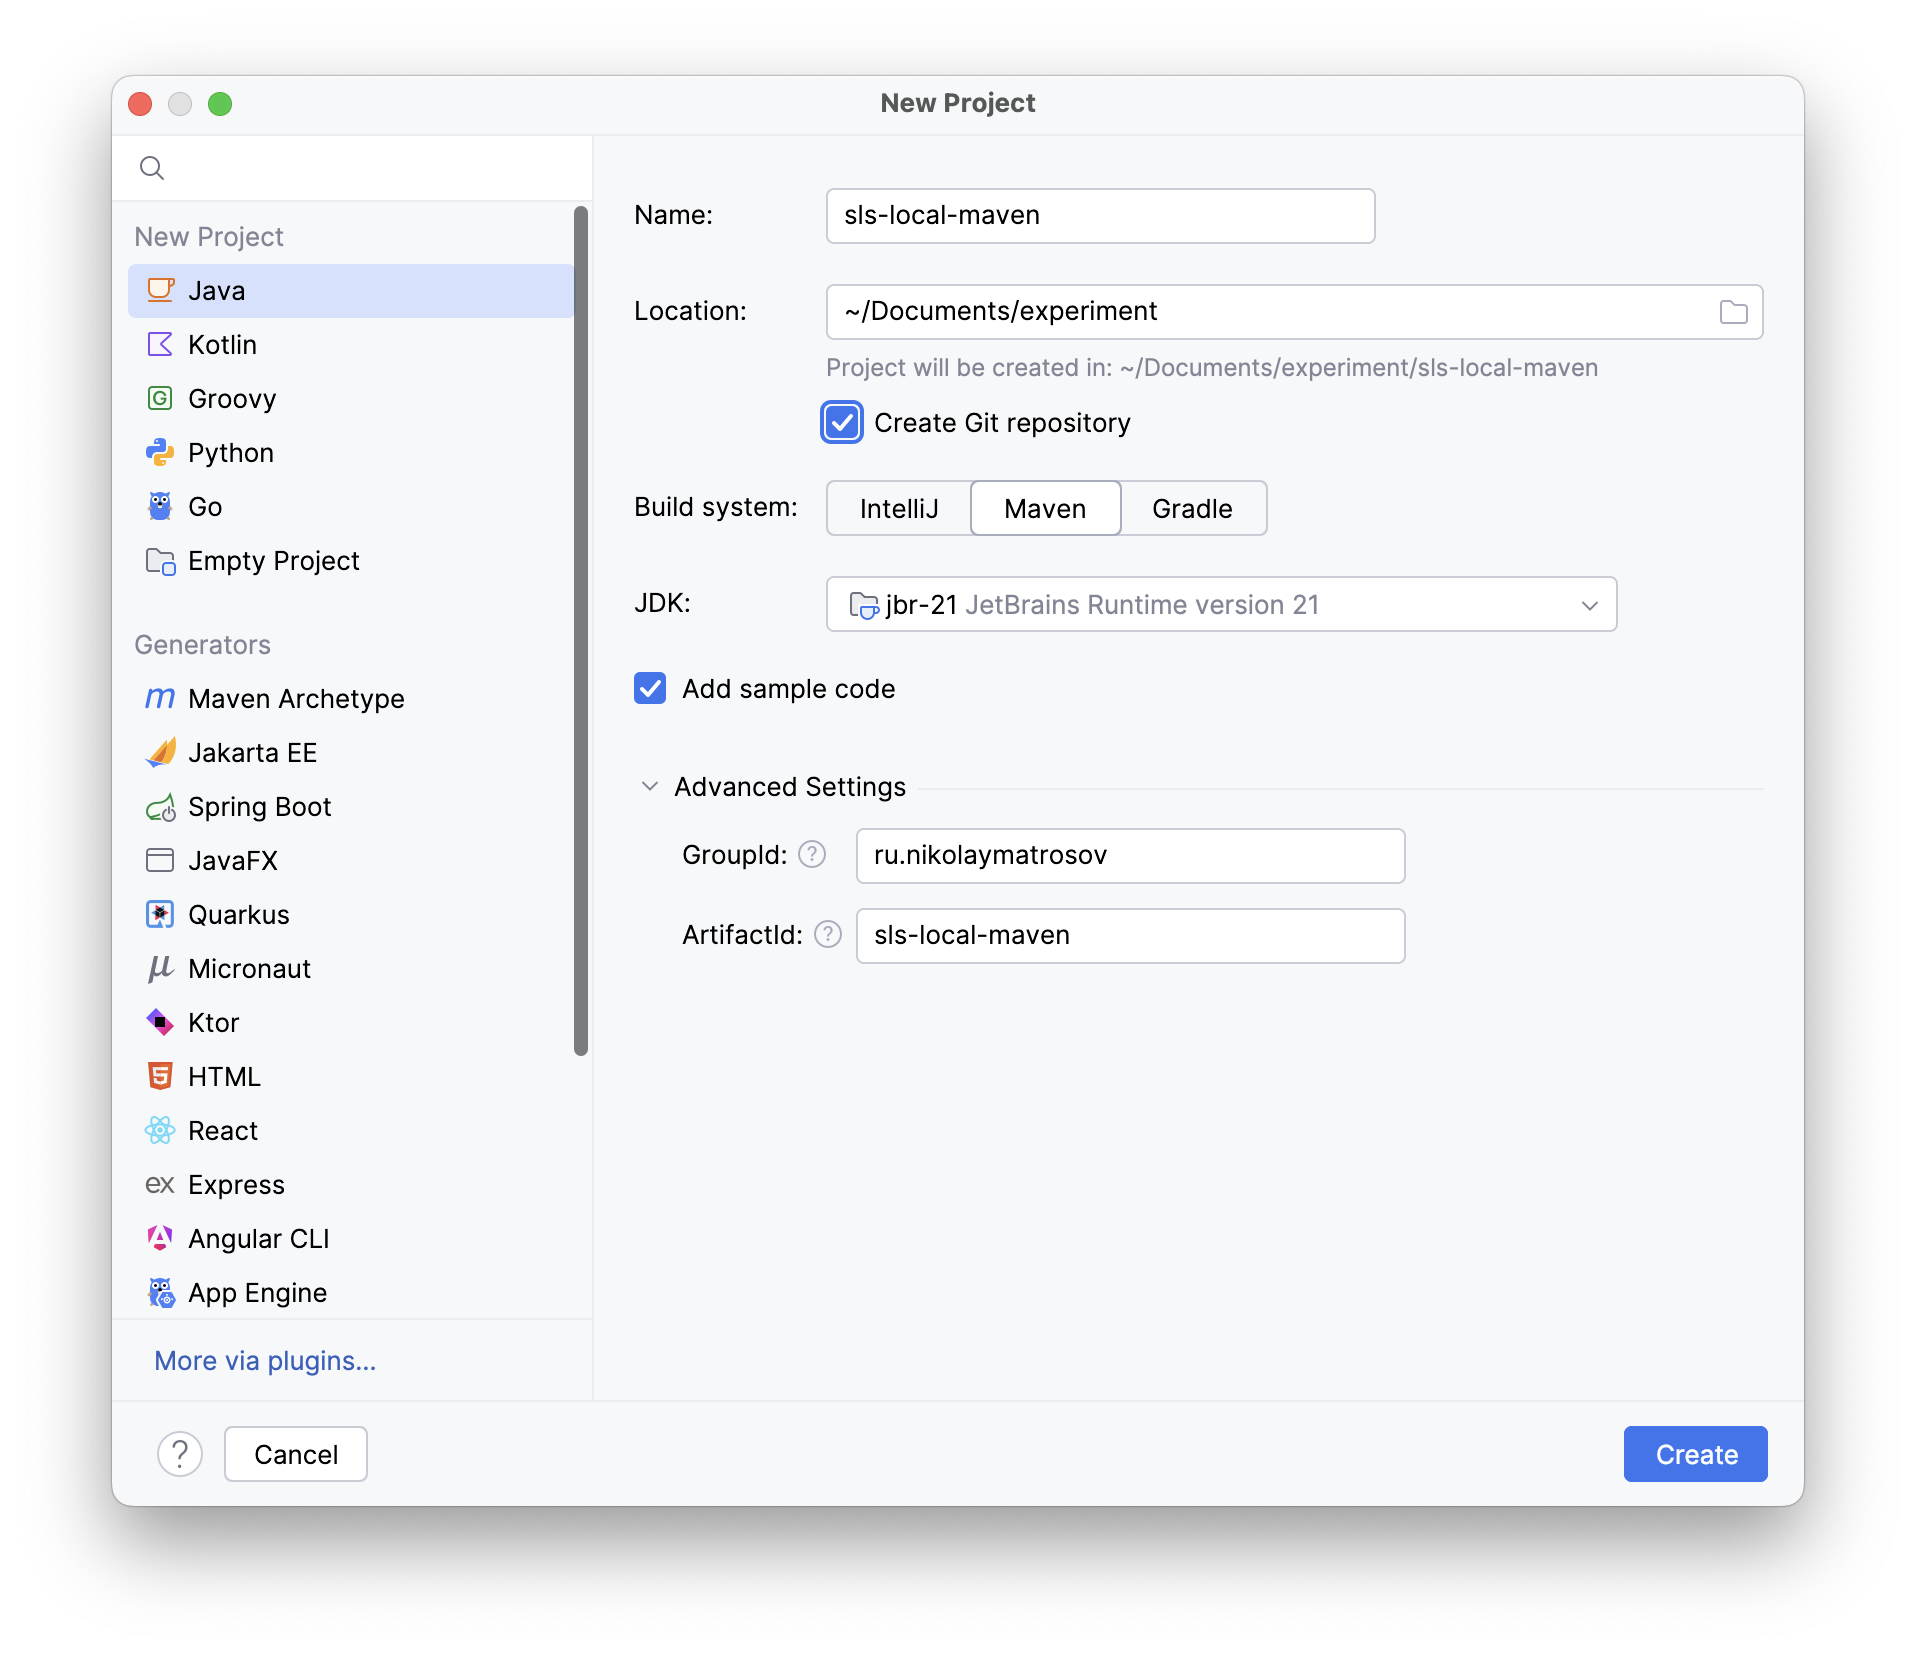1916x1654 pixels.
Task: Select the Java cup icon
Action: click(x=160, y=290)
